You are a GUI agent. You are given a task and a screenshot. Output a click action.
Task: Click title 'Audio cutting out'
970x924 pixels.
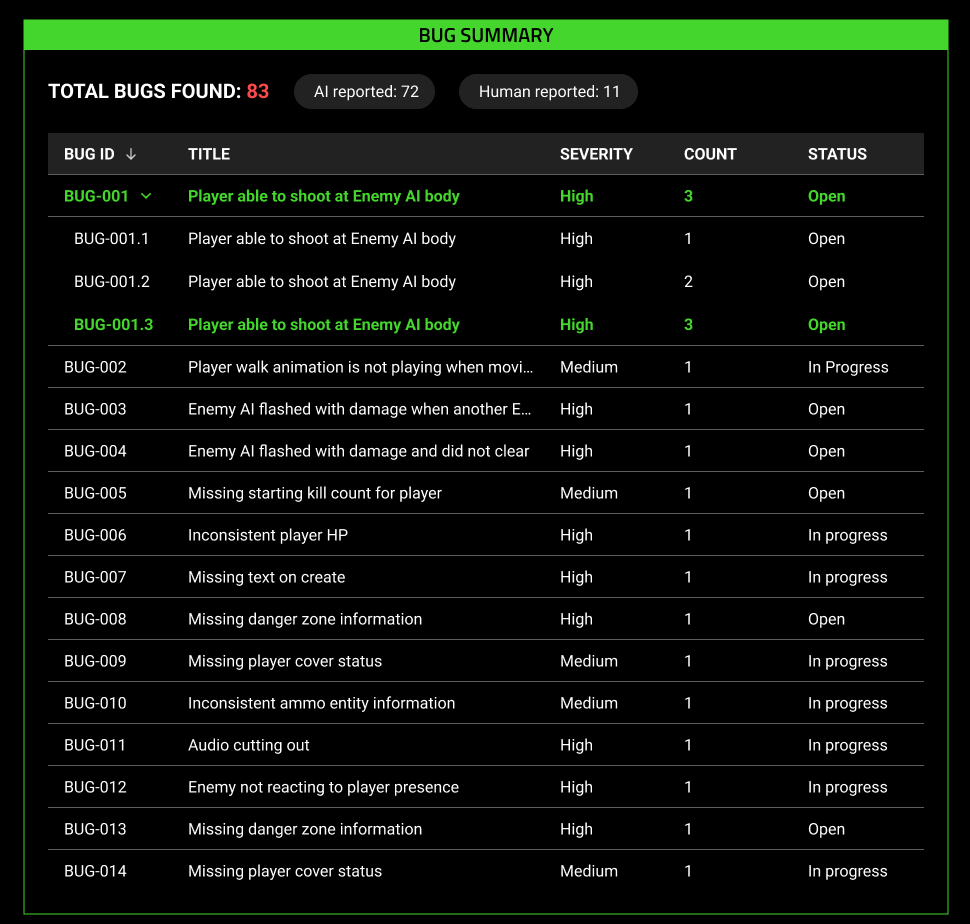249,746
